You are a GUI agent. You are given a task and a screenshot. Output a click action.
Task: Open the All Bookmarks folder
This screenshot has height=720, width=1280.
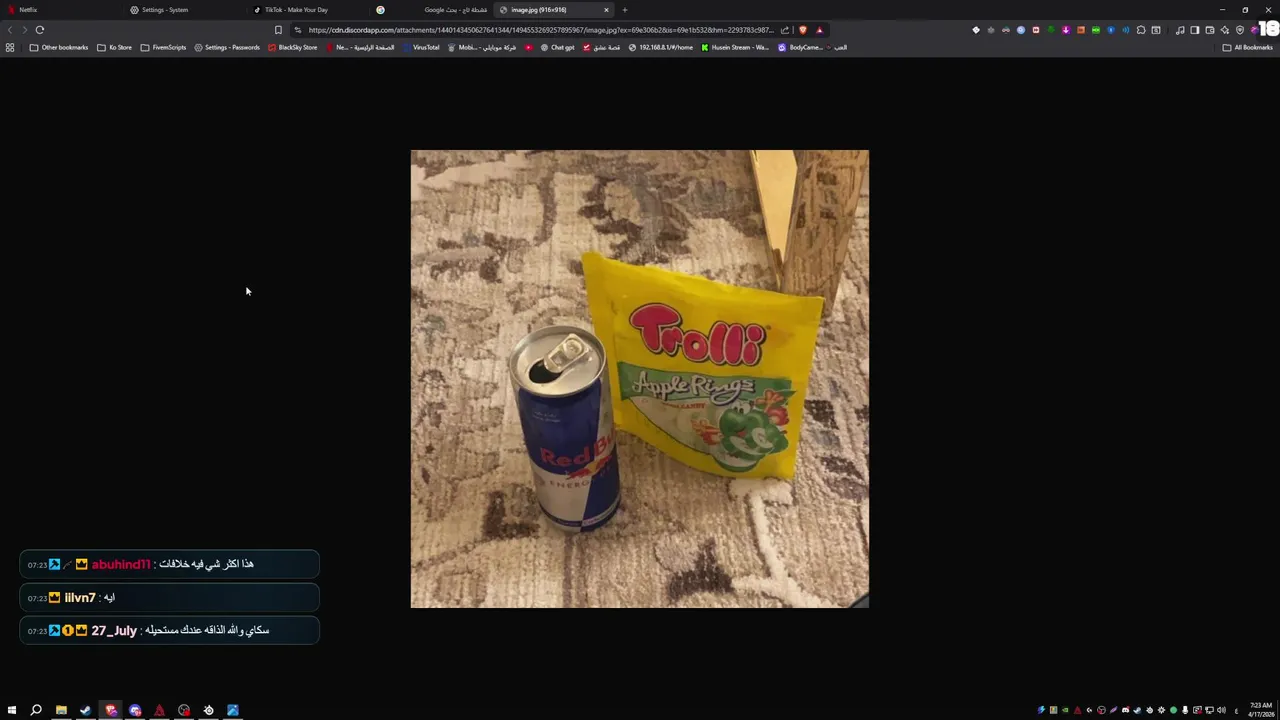1247,47
